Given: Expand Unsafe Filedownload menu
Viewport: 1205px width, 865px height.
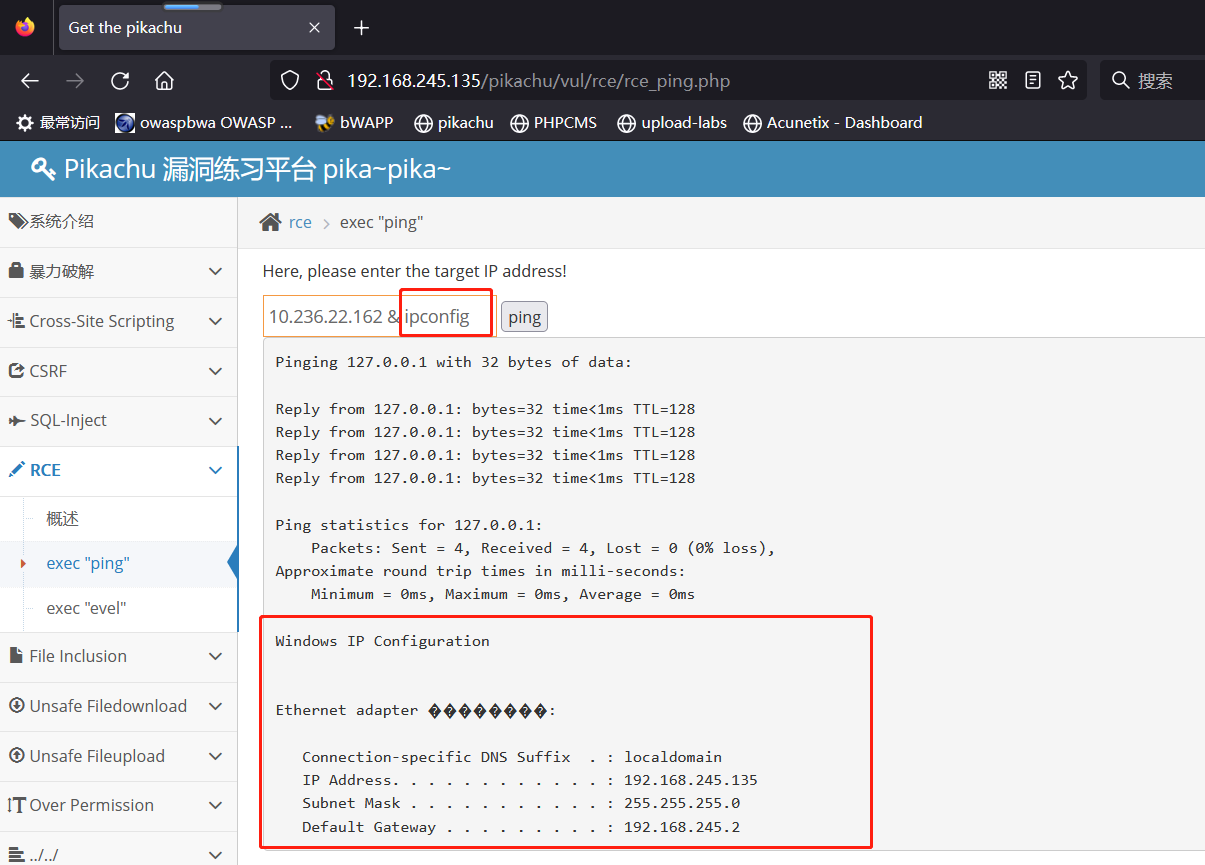Looking at the screenshot, I should [119, 707].
